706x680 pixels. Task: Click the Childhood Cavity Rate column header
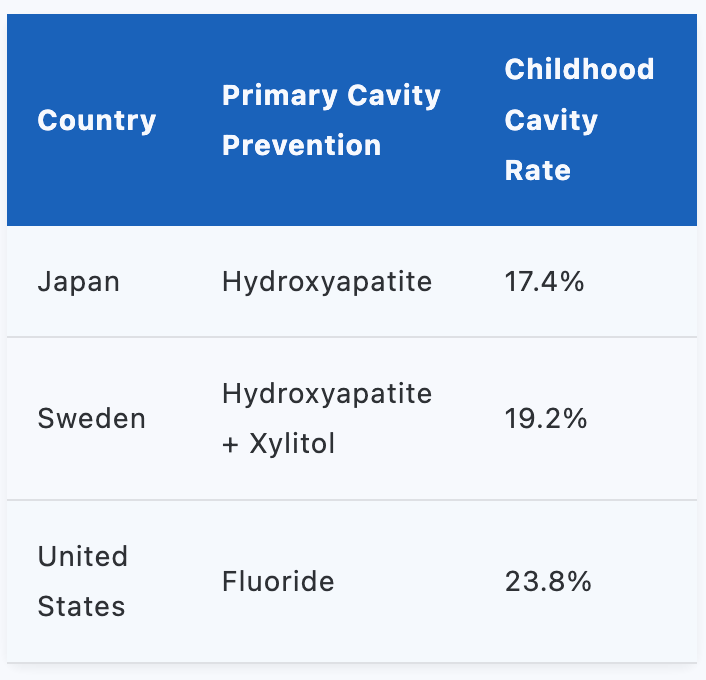(579, 120)
